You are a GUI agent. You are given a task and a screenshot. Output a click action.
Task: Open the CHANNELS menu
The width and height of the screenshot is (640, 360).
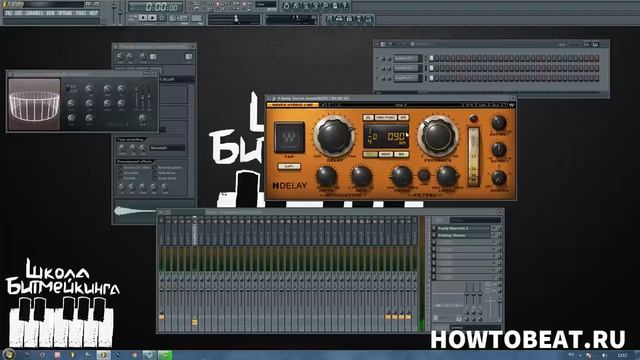[x=34, y=13]
